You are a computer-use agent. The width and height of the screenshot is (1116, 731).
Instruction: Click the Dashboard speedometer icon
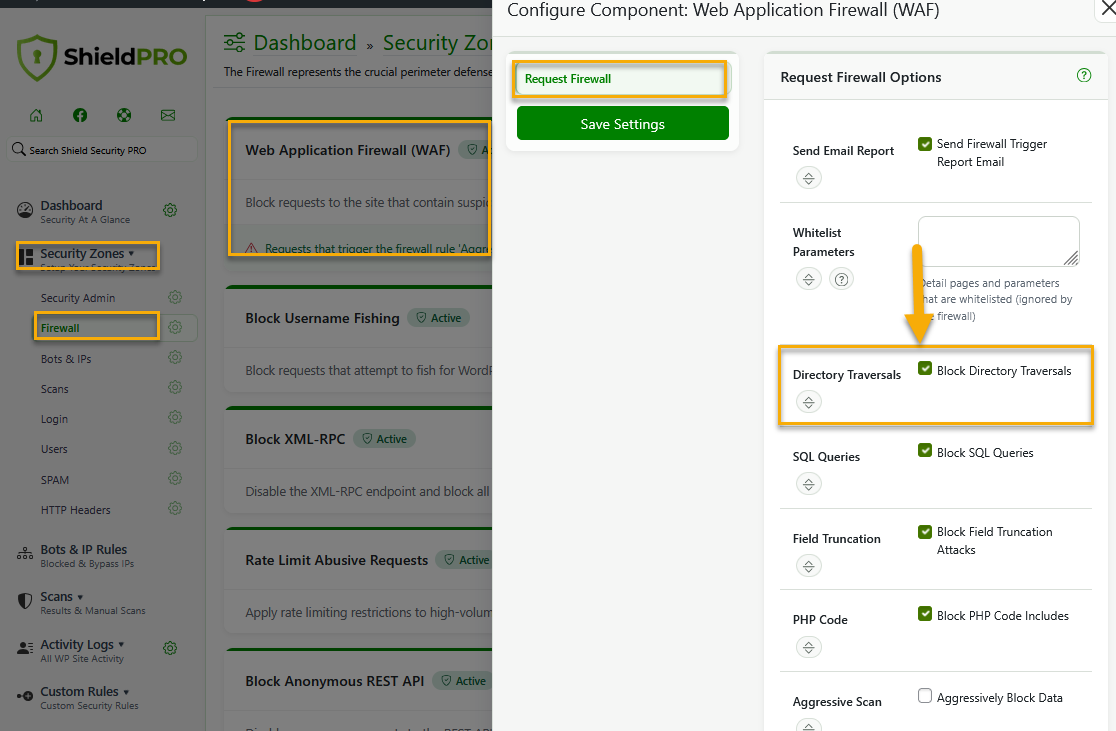coord(25,210)
